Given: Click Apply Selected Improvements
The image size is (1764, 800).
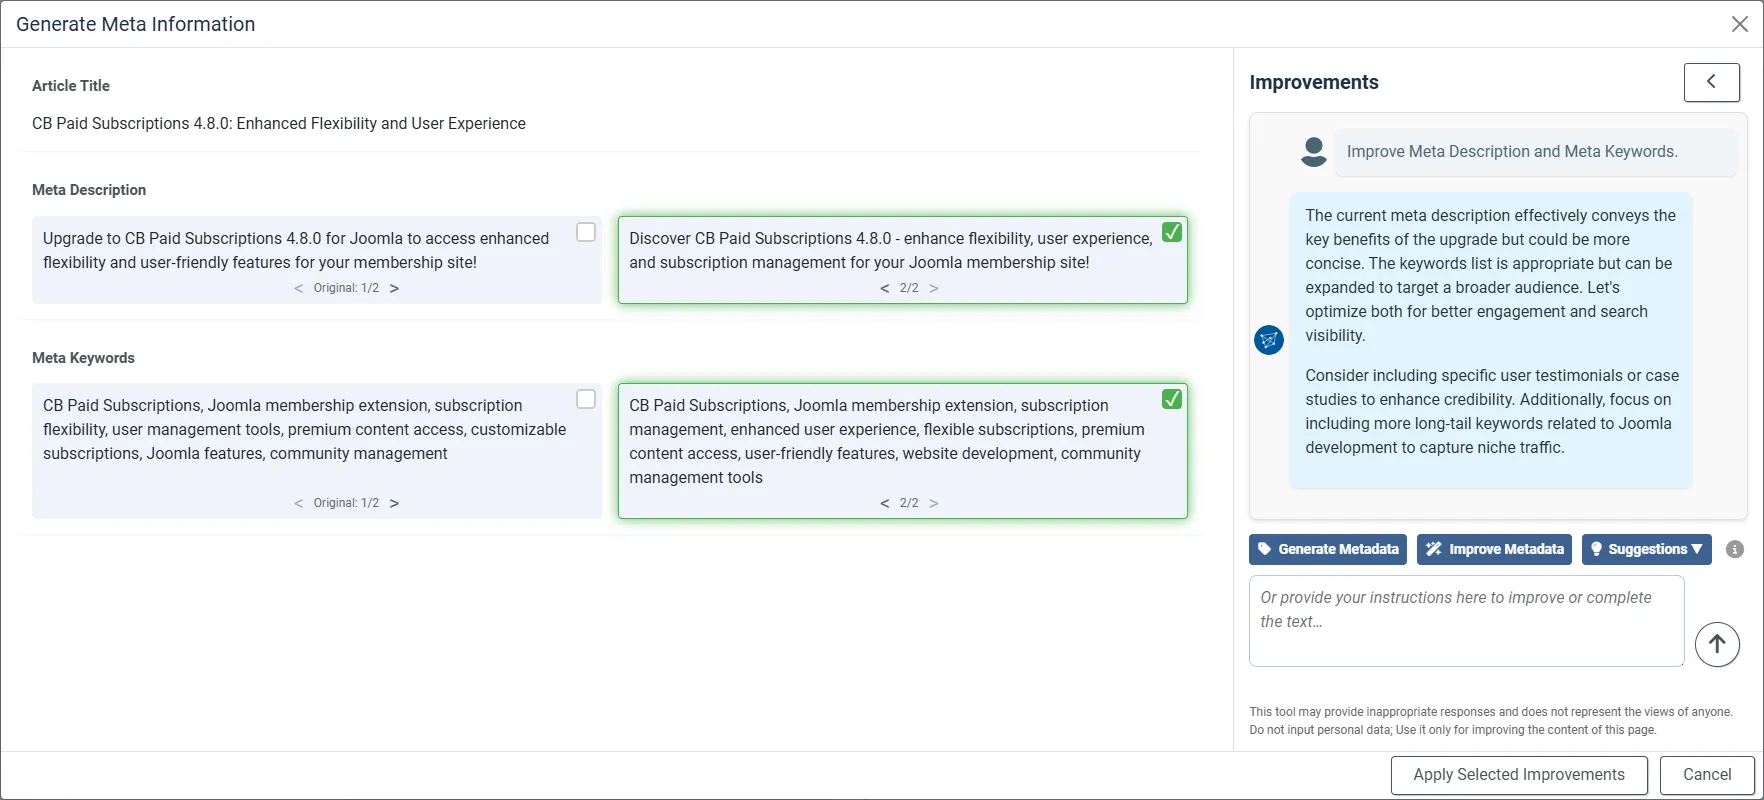Looking at the screenshot, I should 1519,775.
